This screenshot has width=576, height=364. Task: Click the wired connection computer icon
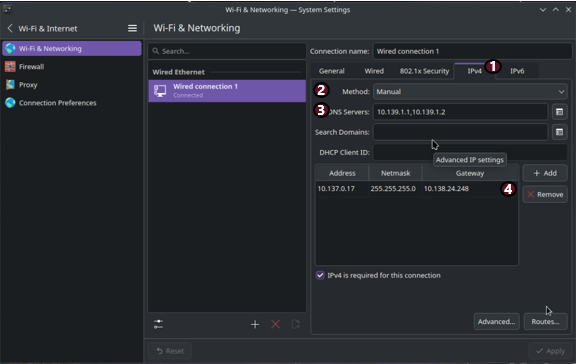point(160,91)
